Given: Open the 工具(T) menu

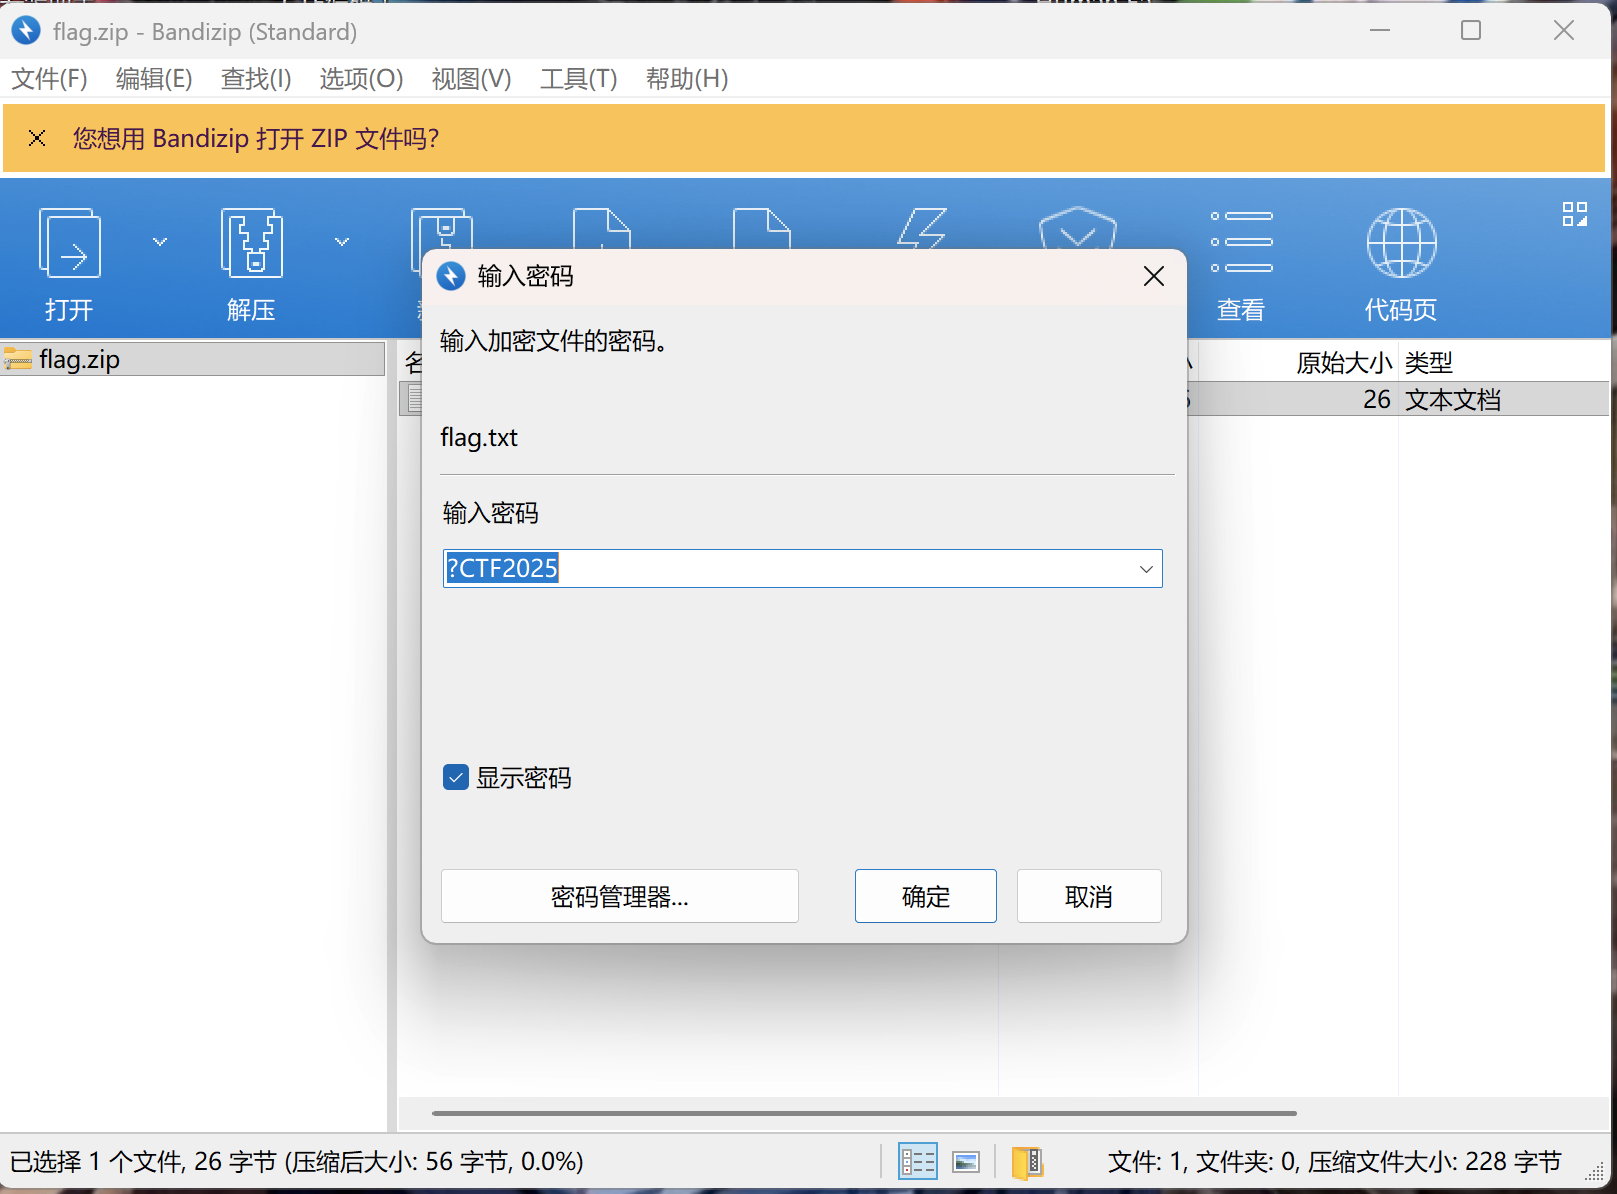Looking at the screenshot, I should pos(579,78).
